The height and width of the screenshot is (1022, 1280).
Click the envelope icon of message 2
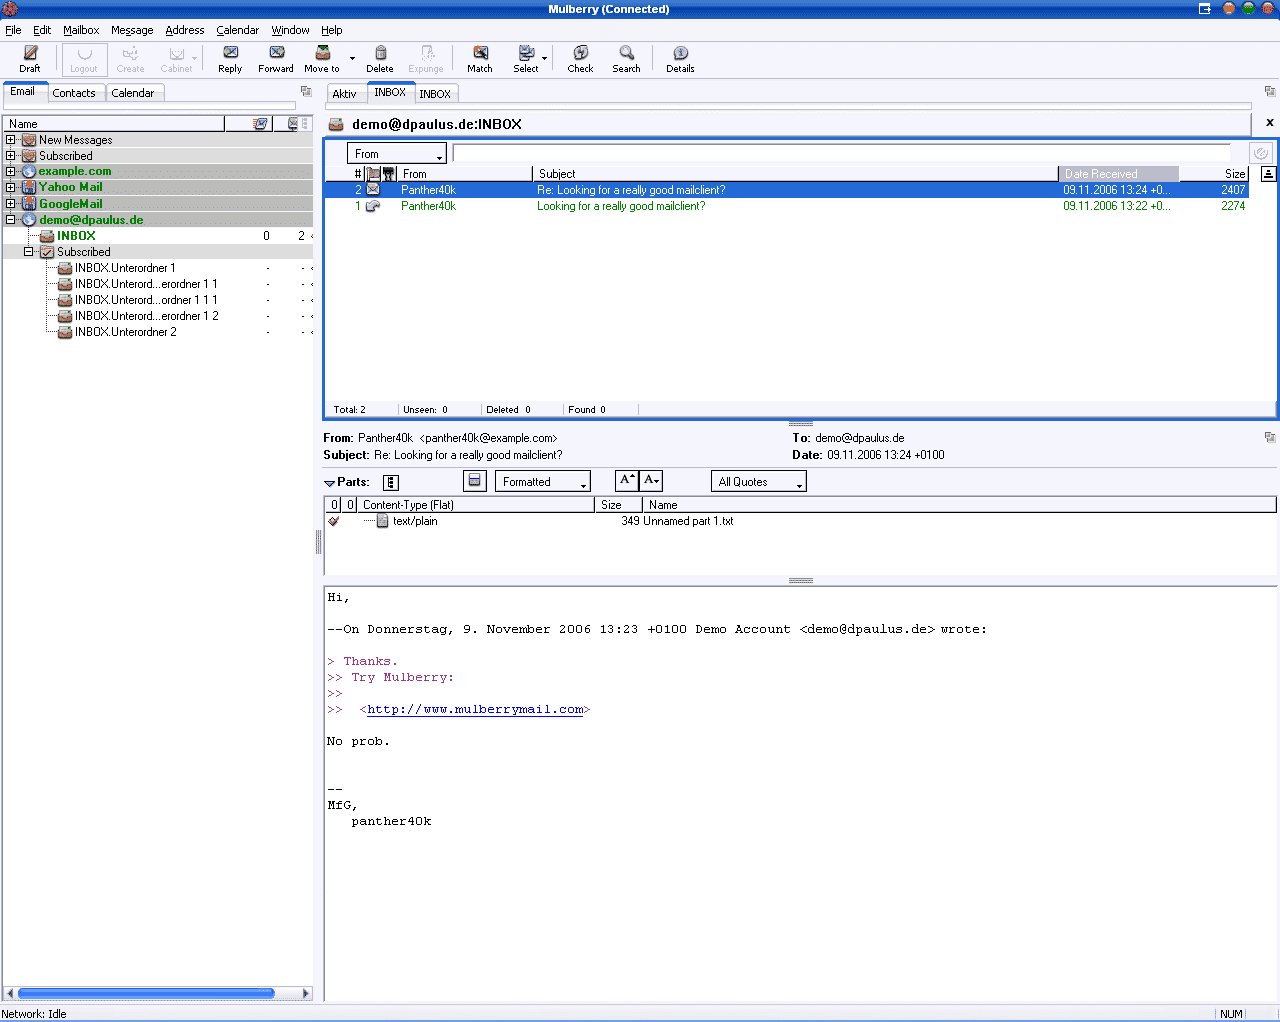pyautogui.click(x=373, y=189)
